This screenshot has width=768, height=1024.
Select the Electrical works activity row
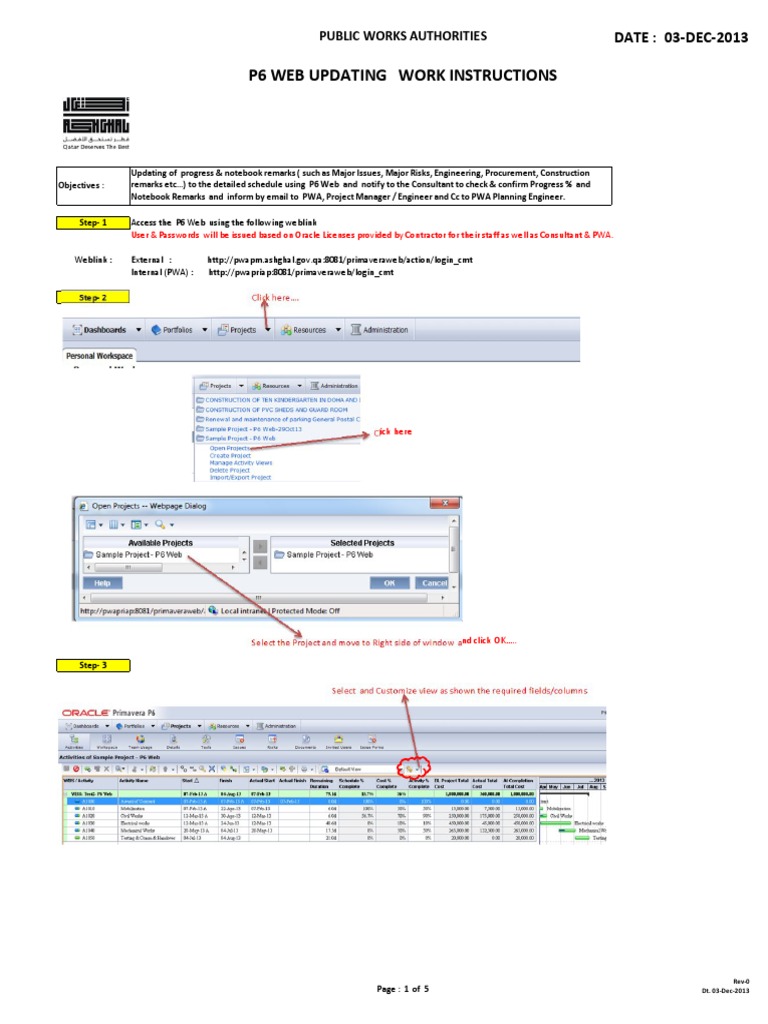coord(302,823)
